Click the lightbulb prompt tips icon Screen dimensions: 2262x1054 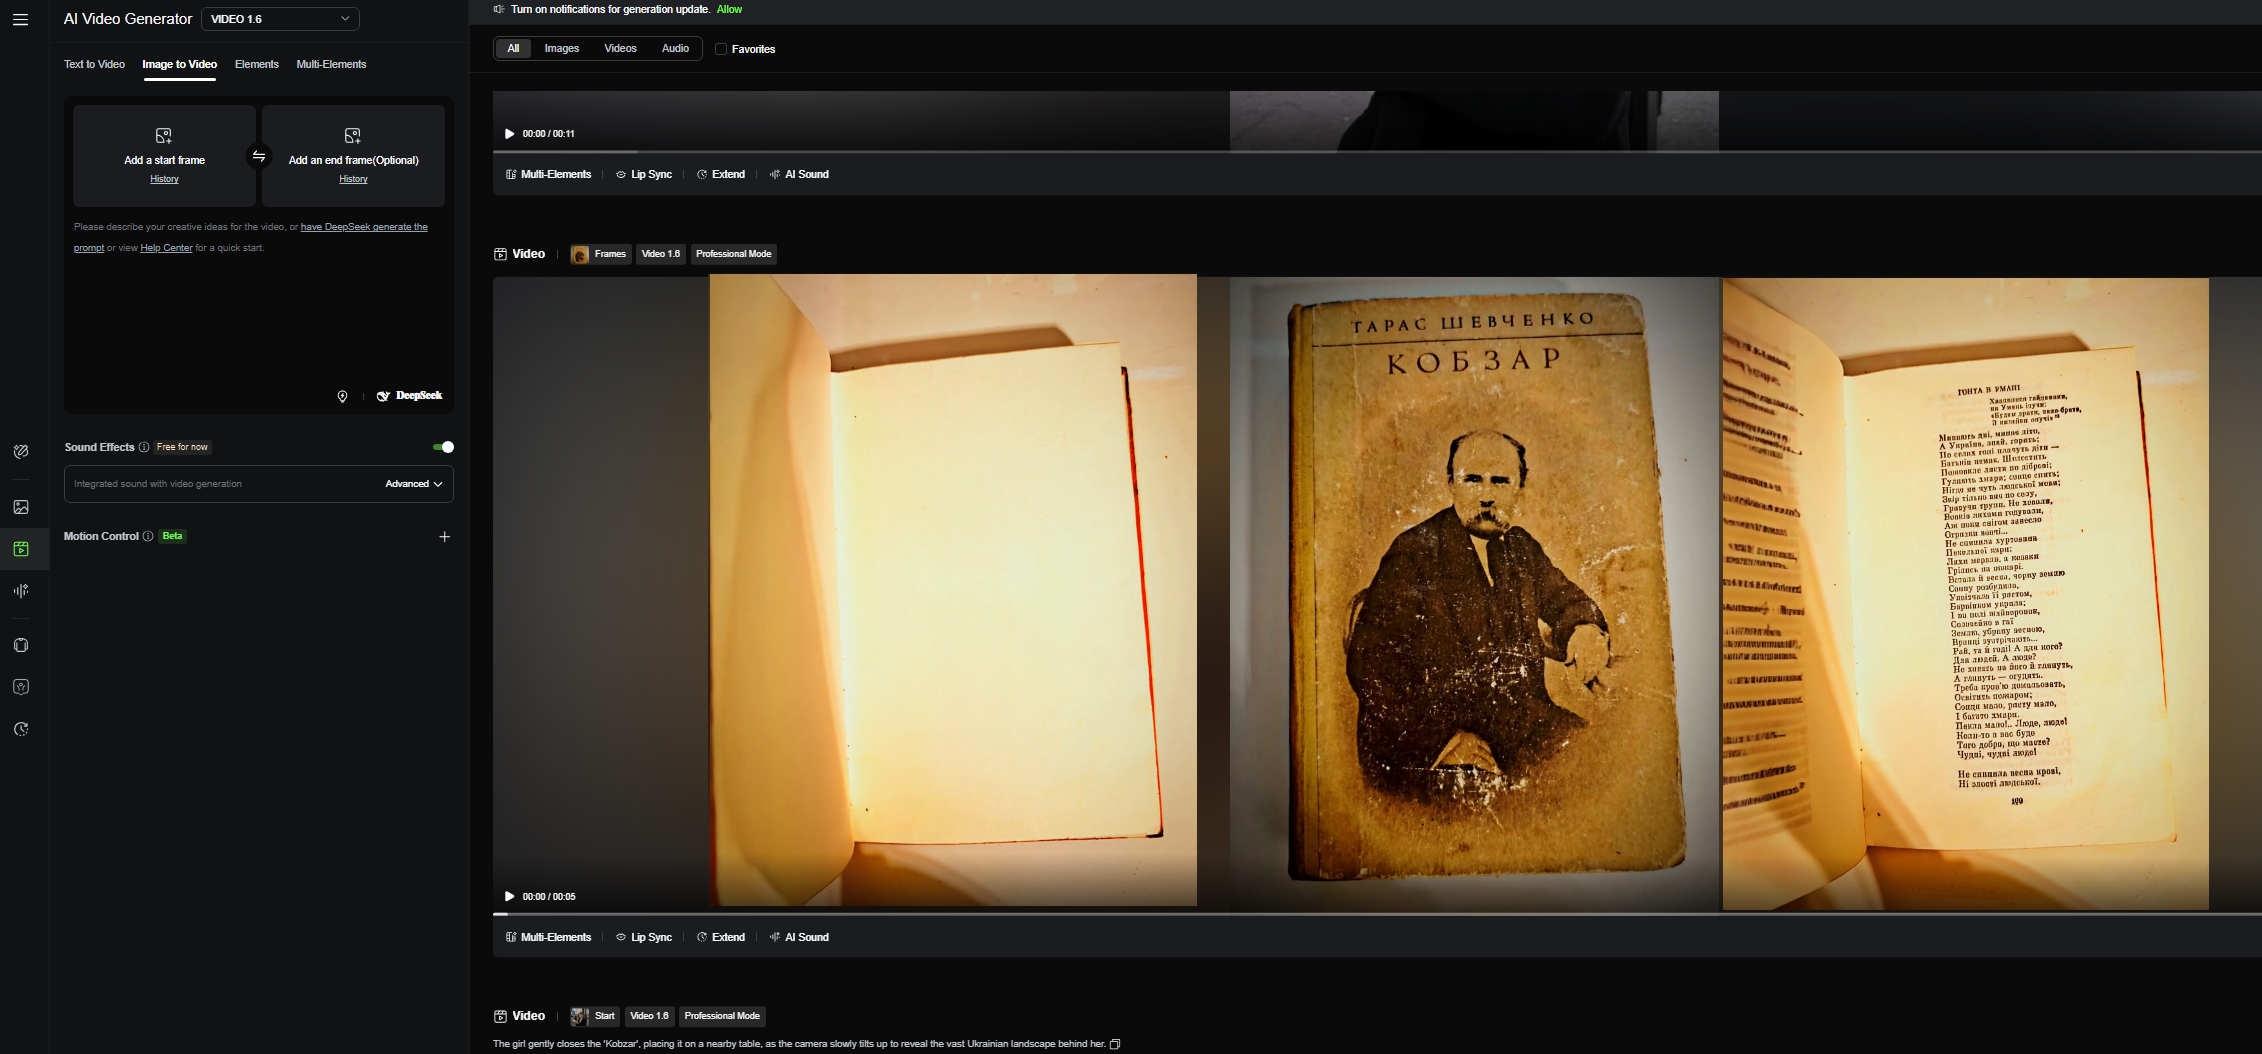(x=342, y=396)
